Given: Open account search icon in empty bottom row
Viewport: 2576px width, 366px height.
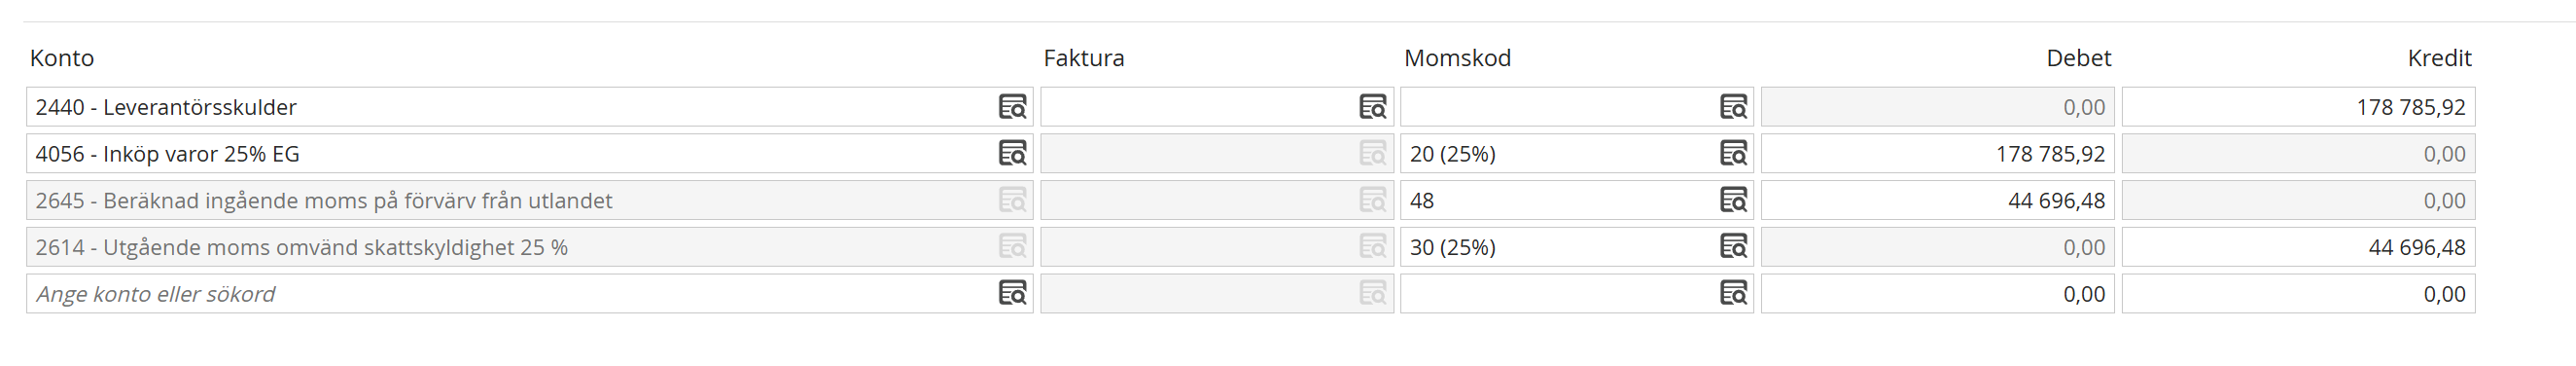Looking at the screenshot, I should tap(1012, 294).
